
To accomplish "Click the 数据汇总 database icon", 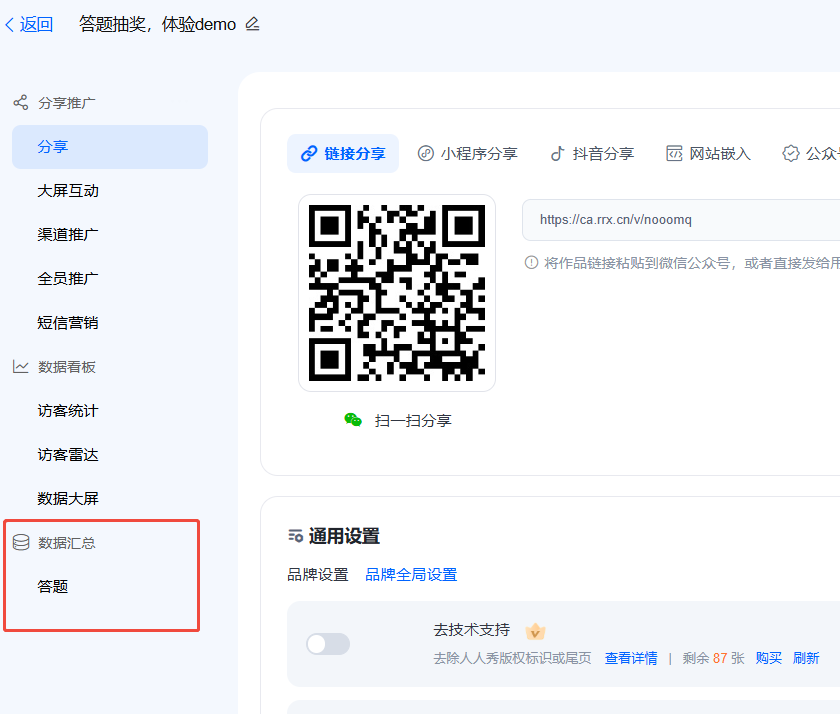I will pyautogui.click(x=21, y=543).
